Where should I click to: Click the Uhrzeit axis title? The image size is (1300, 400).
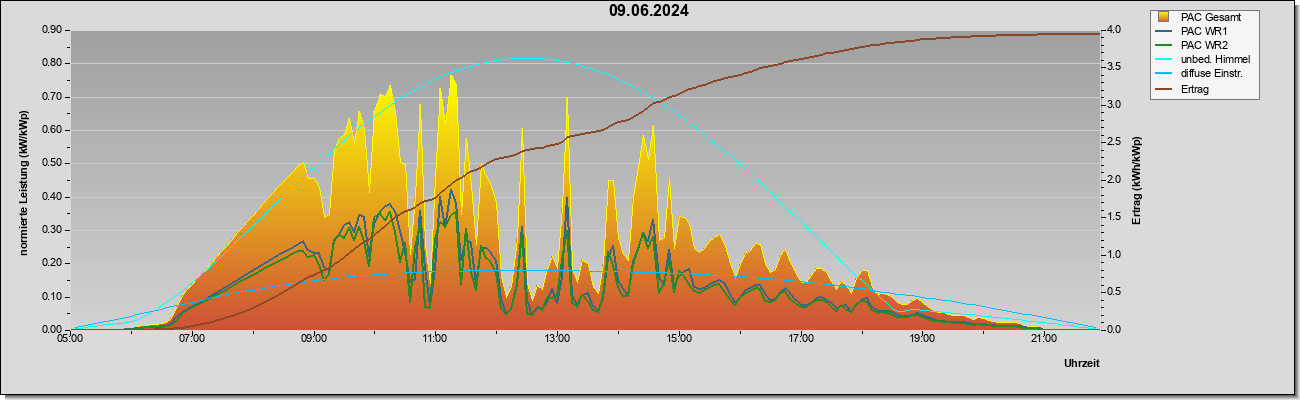1081,364
